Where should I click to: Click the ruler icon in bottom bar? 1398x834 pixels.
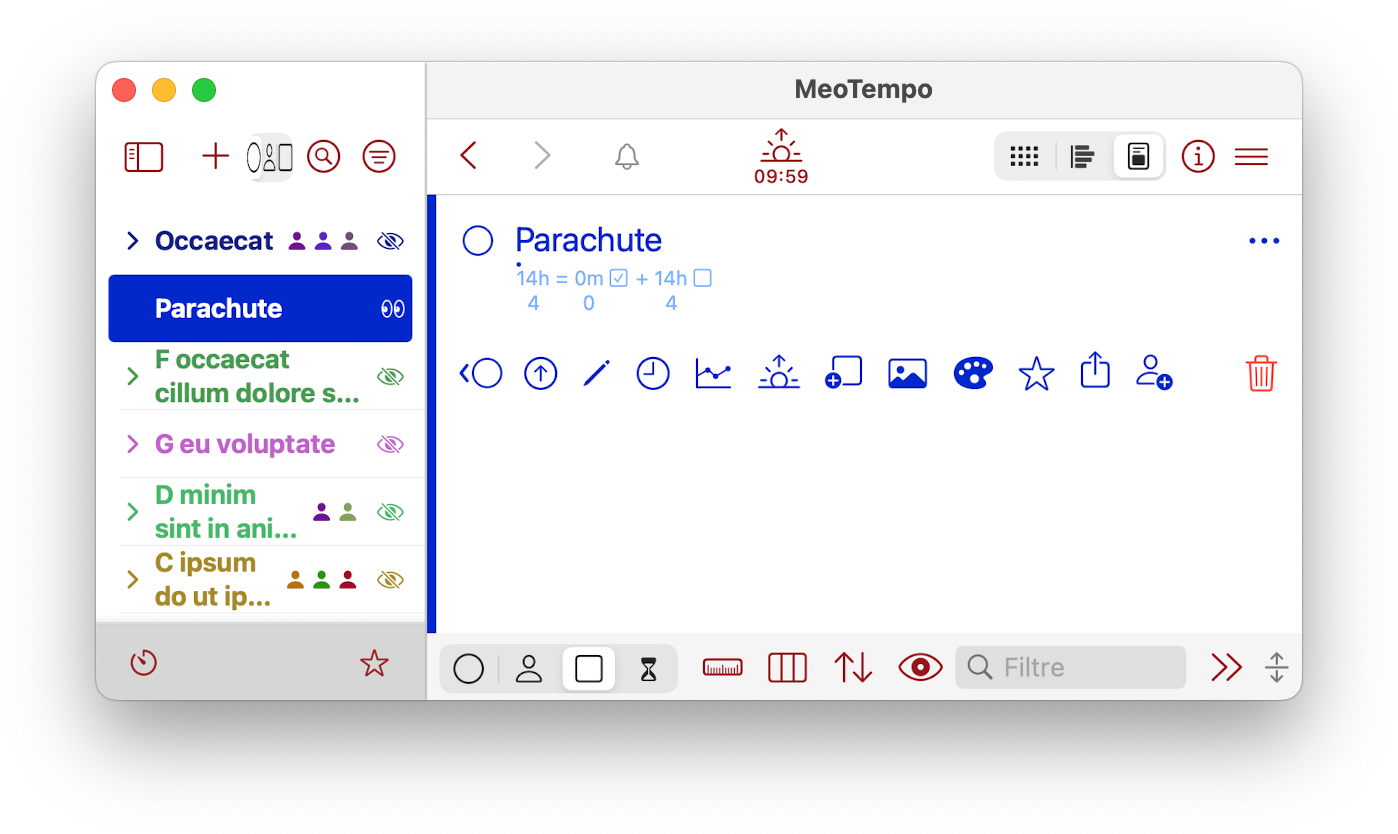723,668
